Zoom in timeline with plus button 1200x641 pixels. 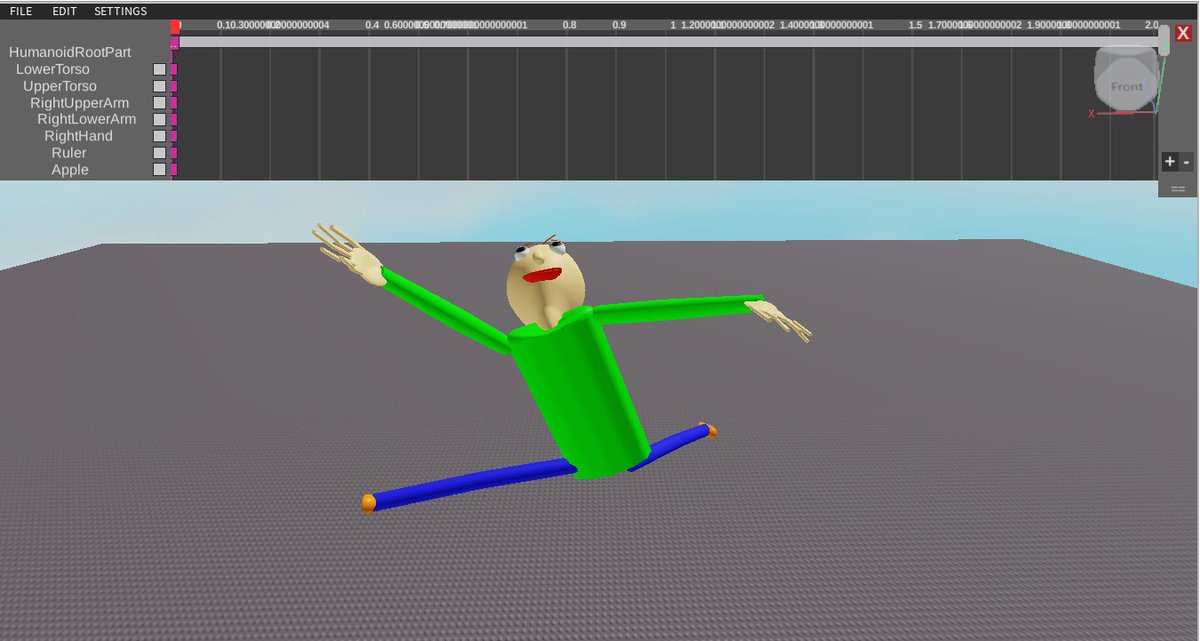tap(1170, 161)
